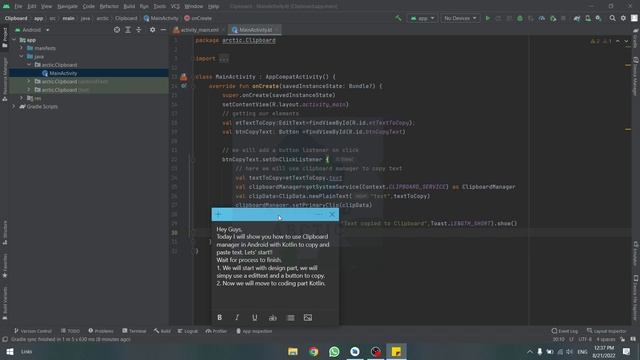640x360 pixels.
Task: Expand the collapsed import statements
Action: (x=224, y=59)
